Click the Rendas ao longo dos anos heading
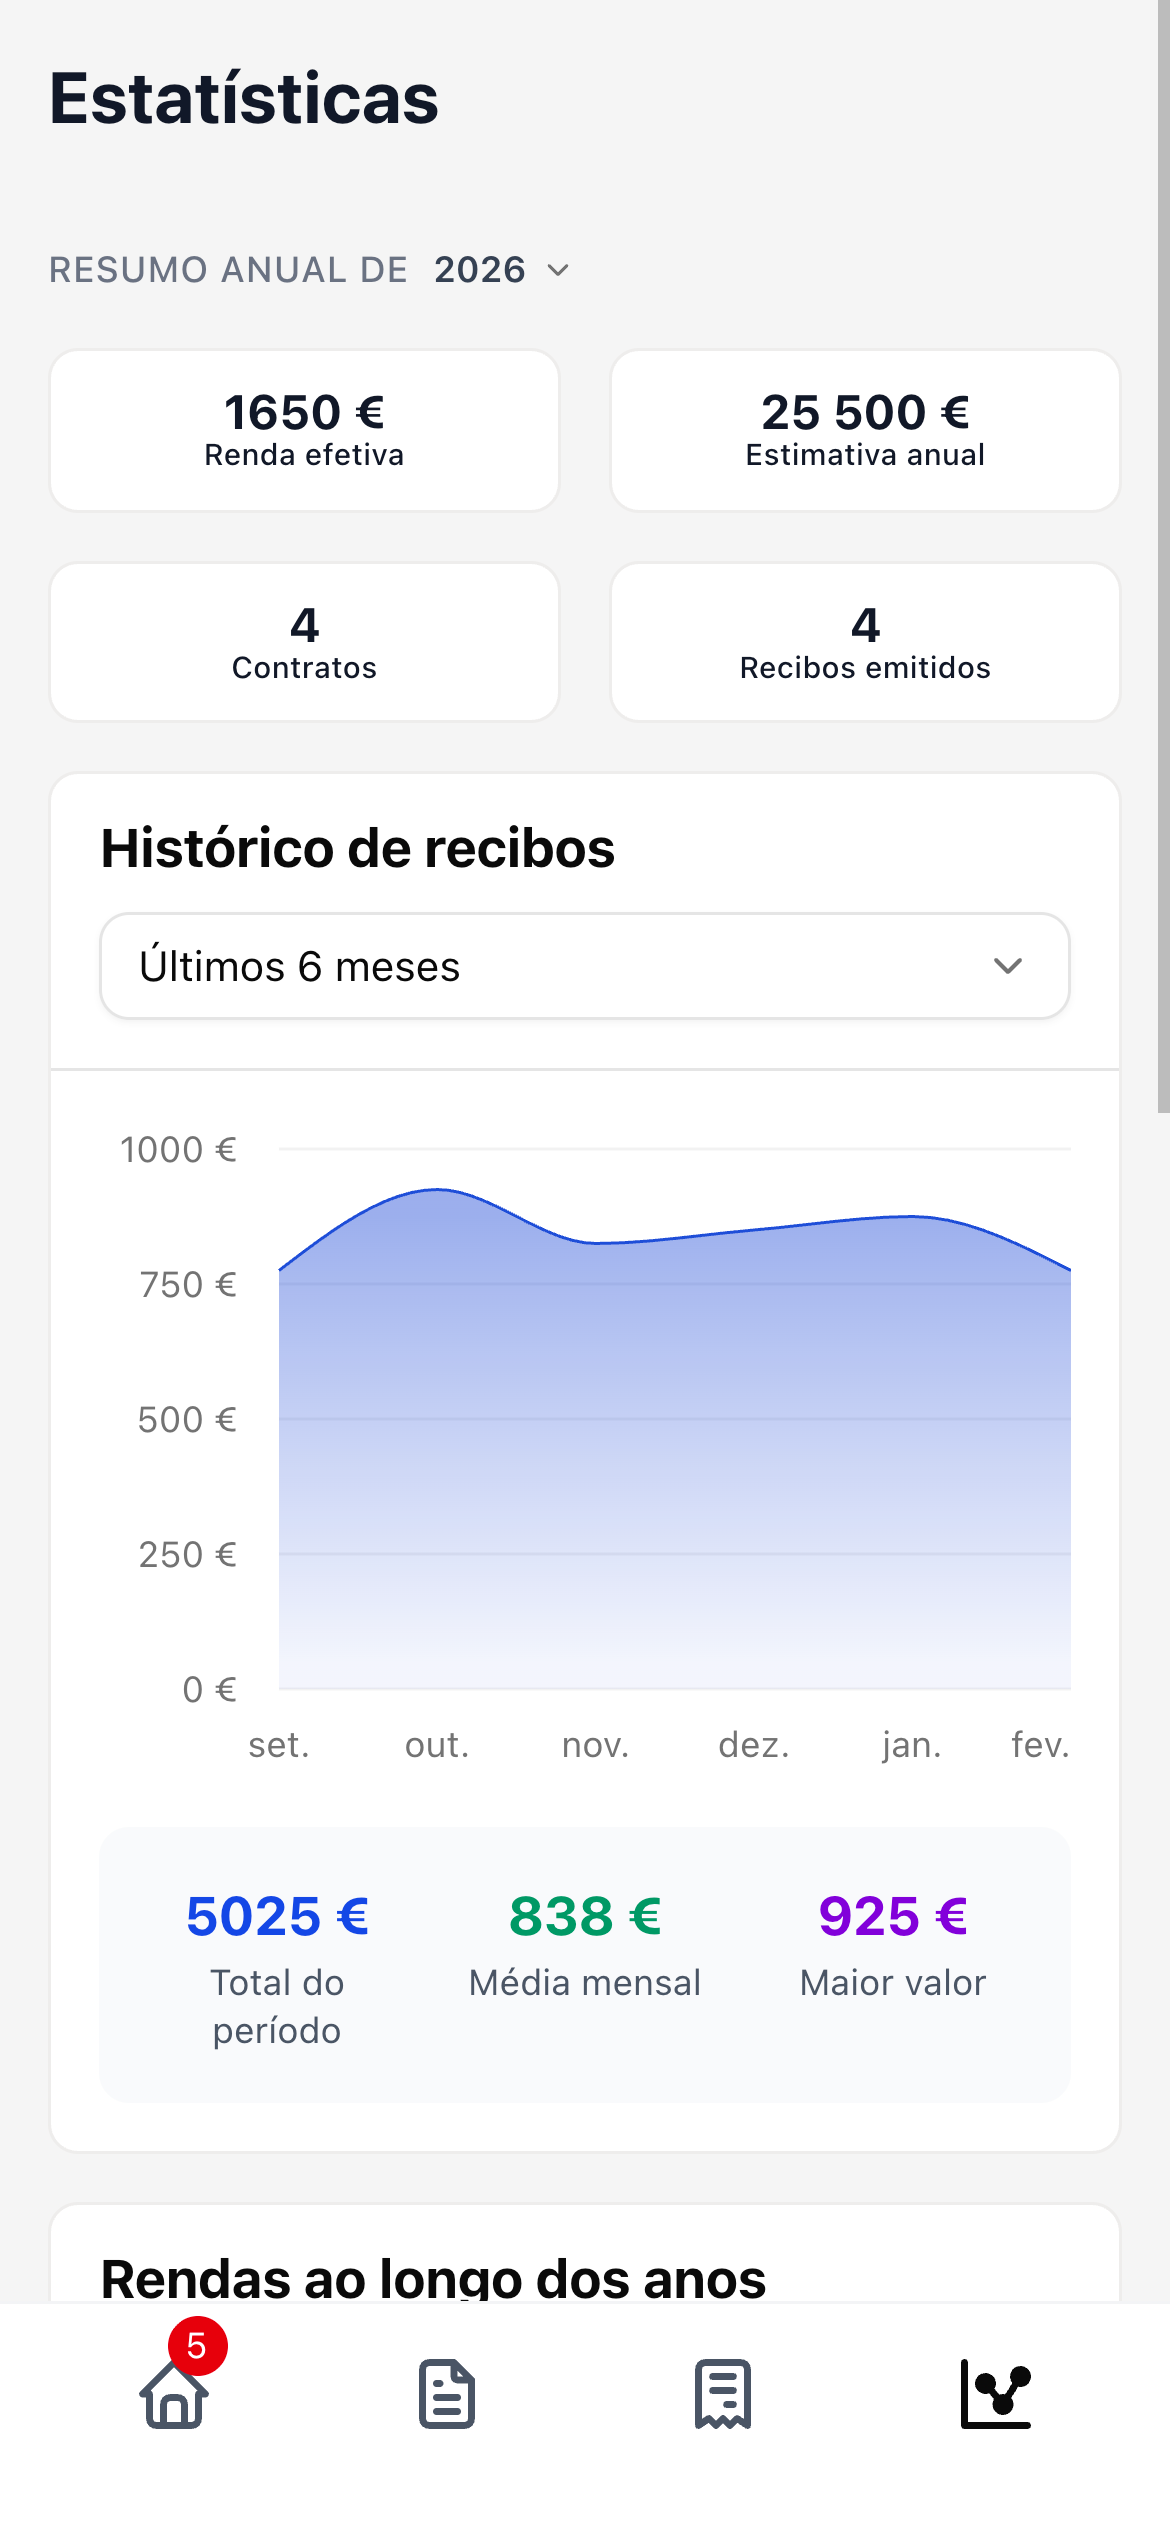Viewport: 1170px width, 2532px height. coord(433,2278)
